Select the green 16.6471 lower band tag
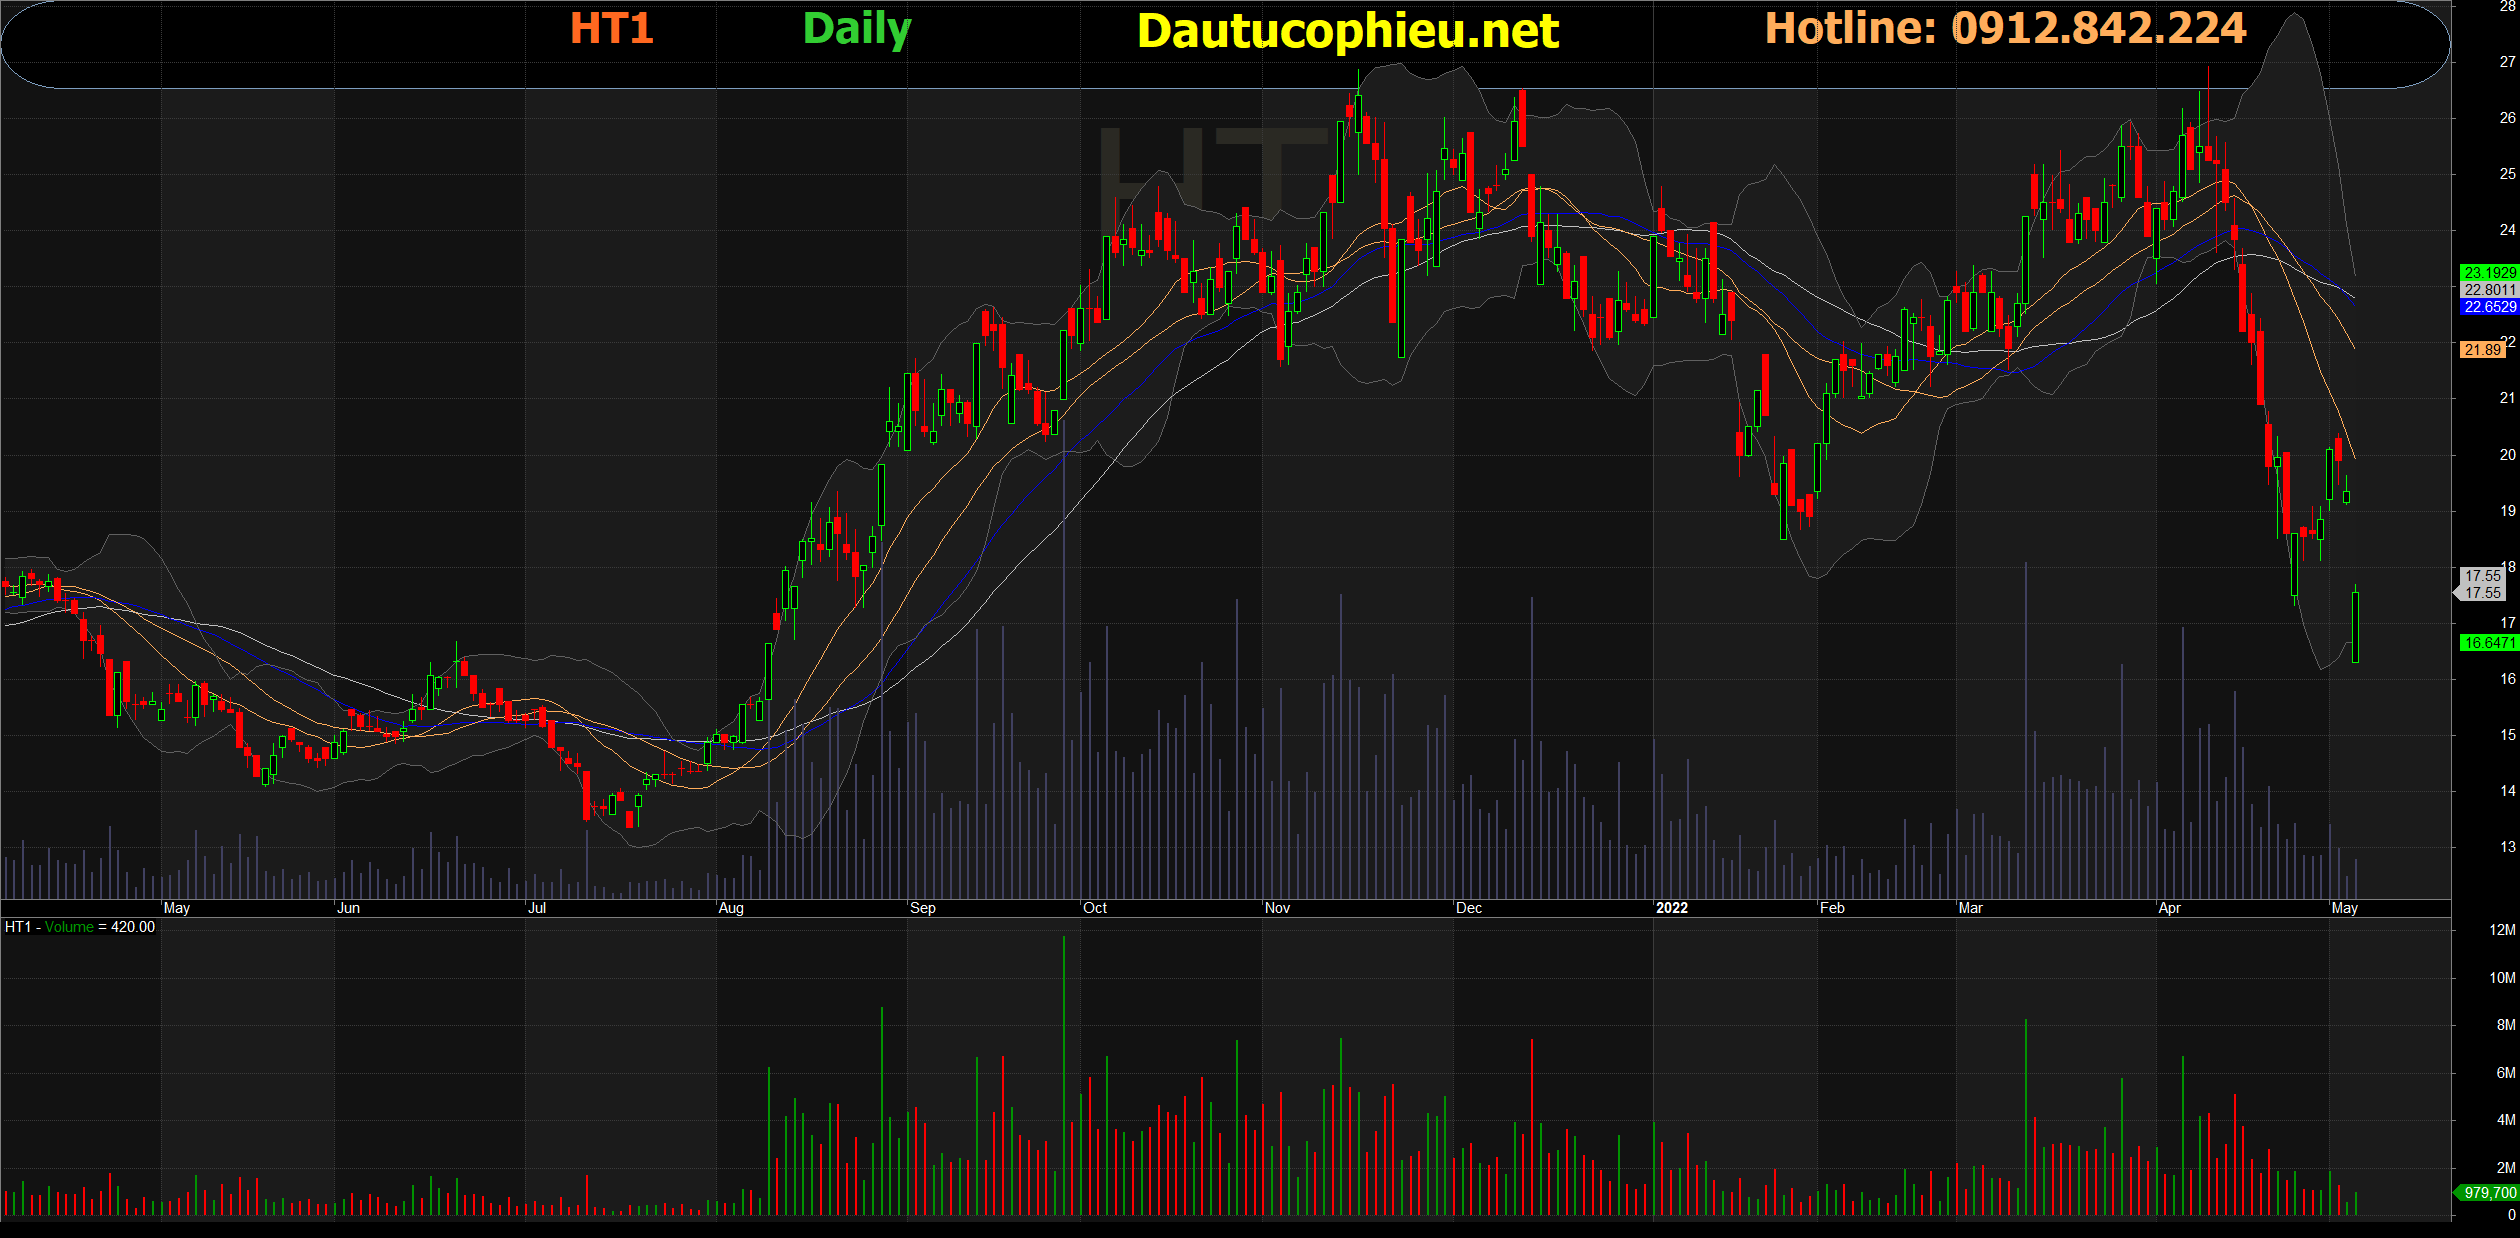This screenshot has width=2520, height=1238. coord(2488,643)
